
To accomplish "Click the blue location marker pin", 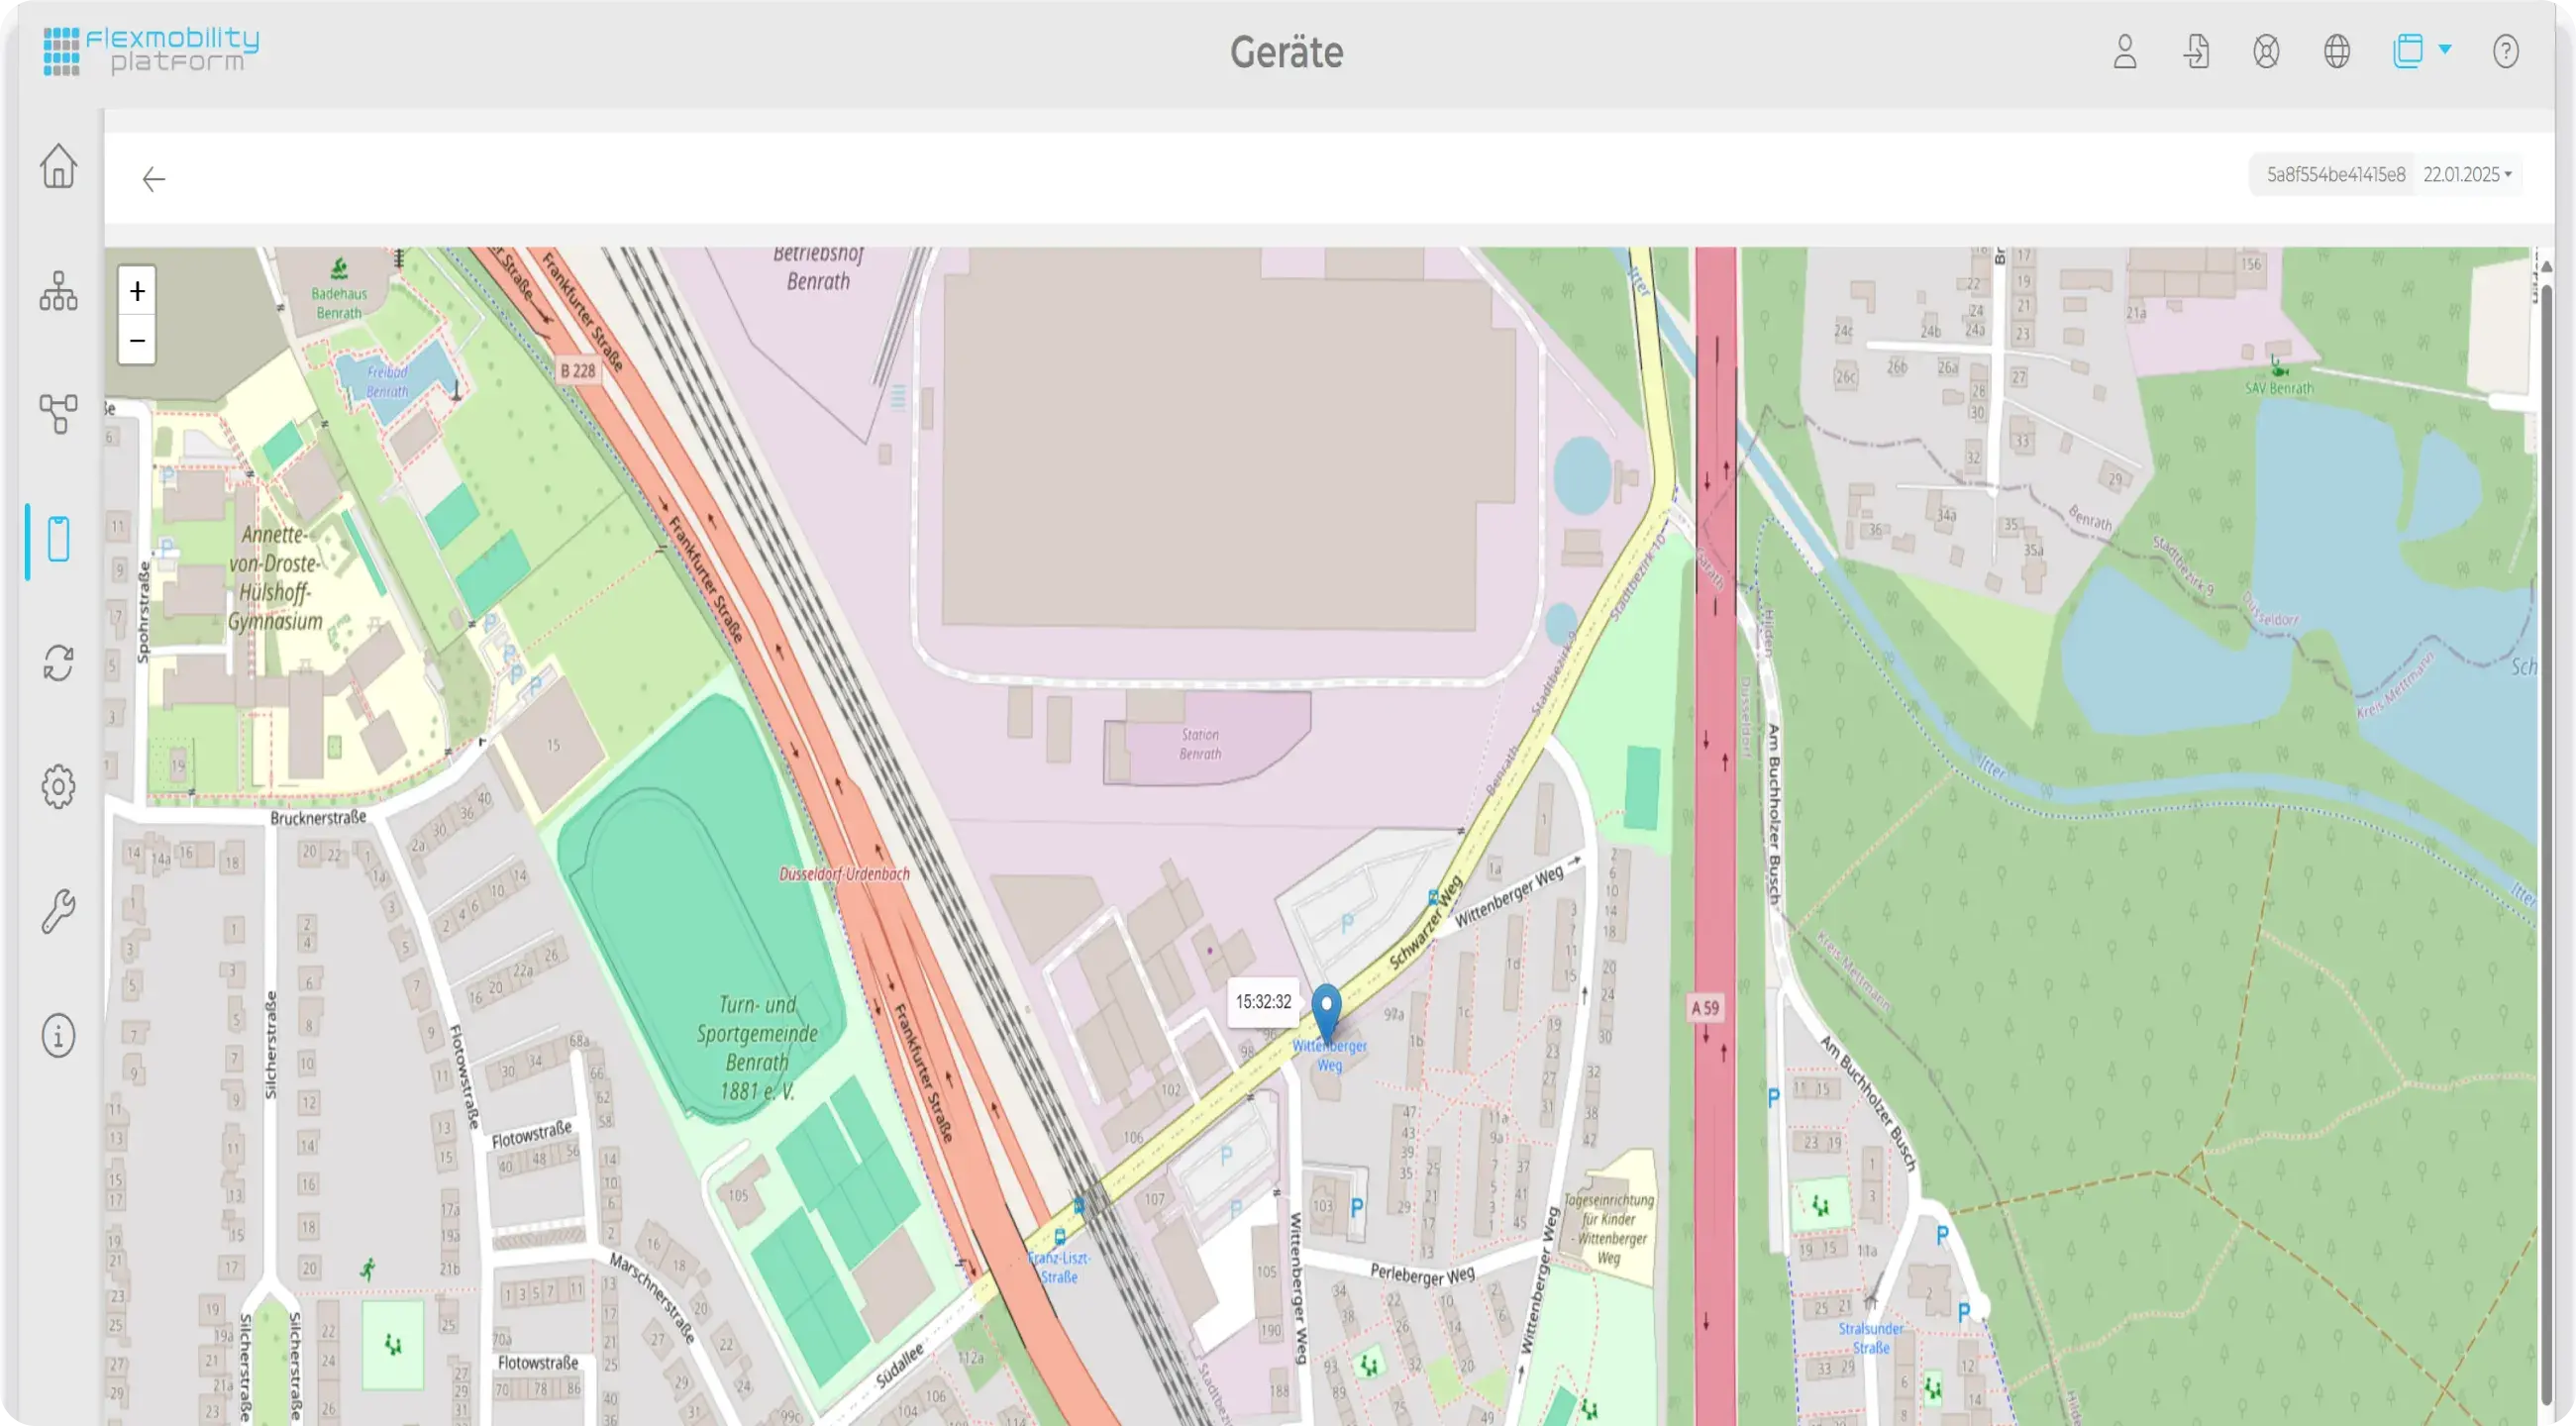I will pos(1326,1008).
